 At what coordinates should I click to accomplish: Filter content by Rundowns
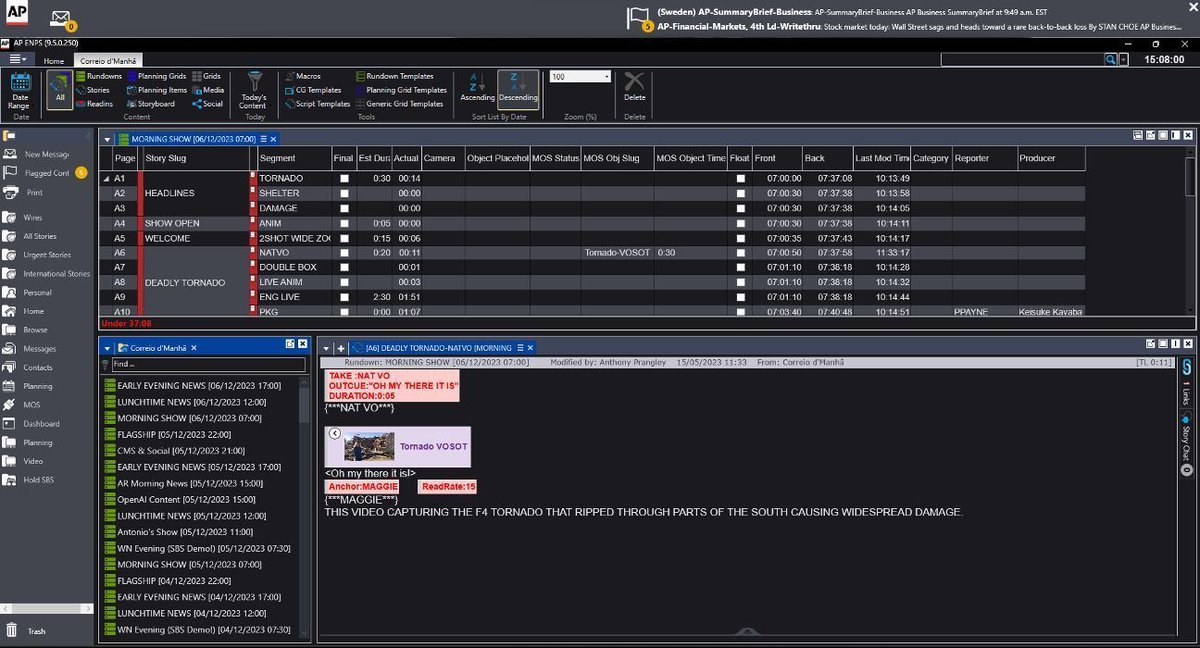coord(98,76)
